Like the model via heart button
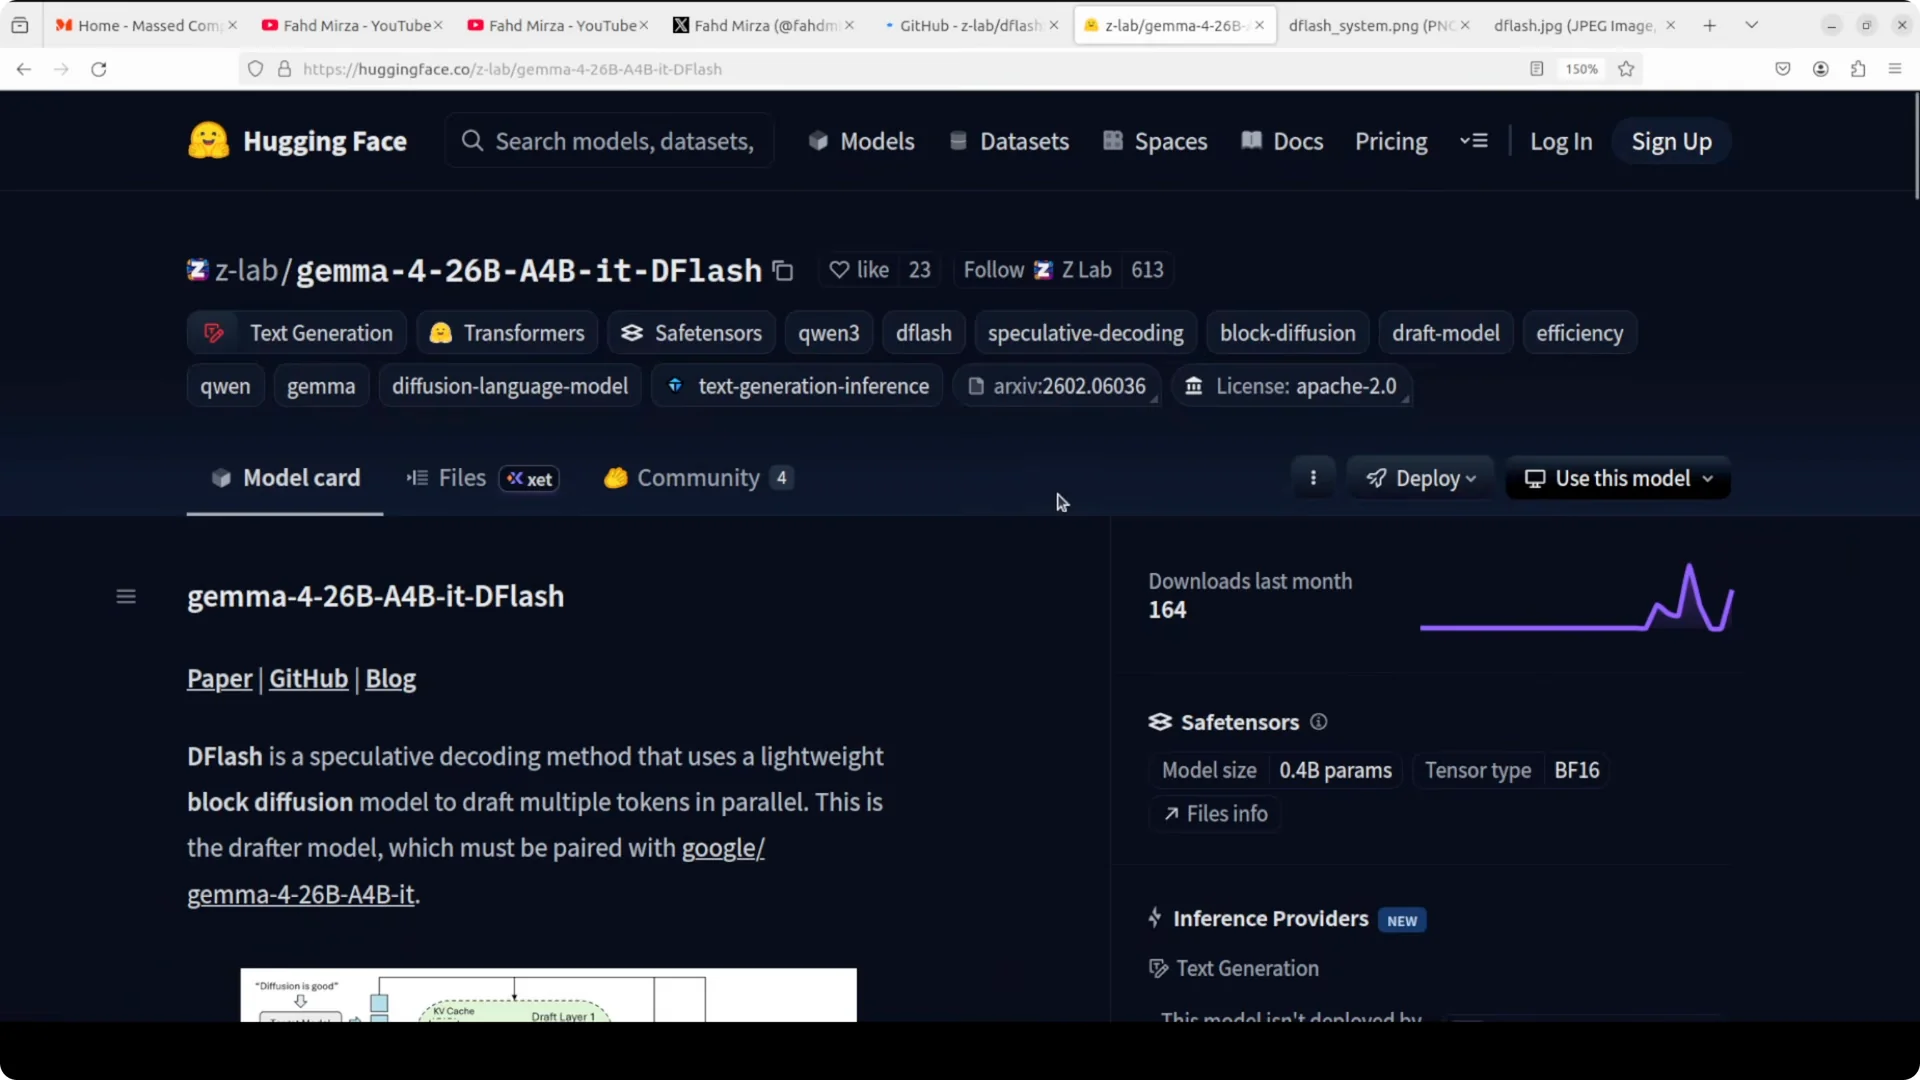The width and height of the screenshot is (1920, 1080). click(x=859, y=270)
